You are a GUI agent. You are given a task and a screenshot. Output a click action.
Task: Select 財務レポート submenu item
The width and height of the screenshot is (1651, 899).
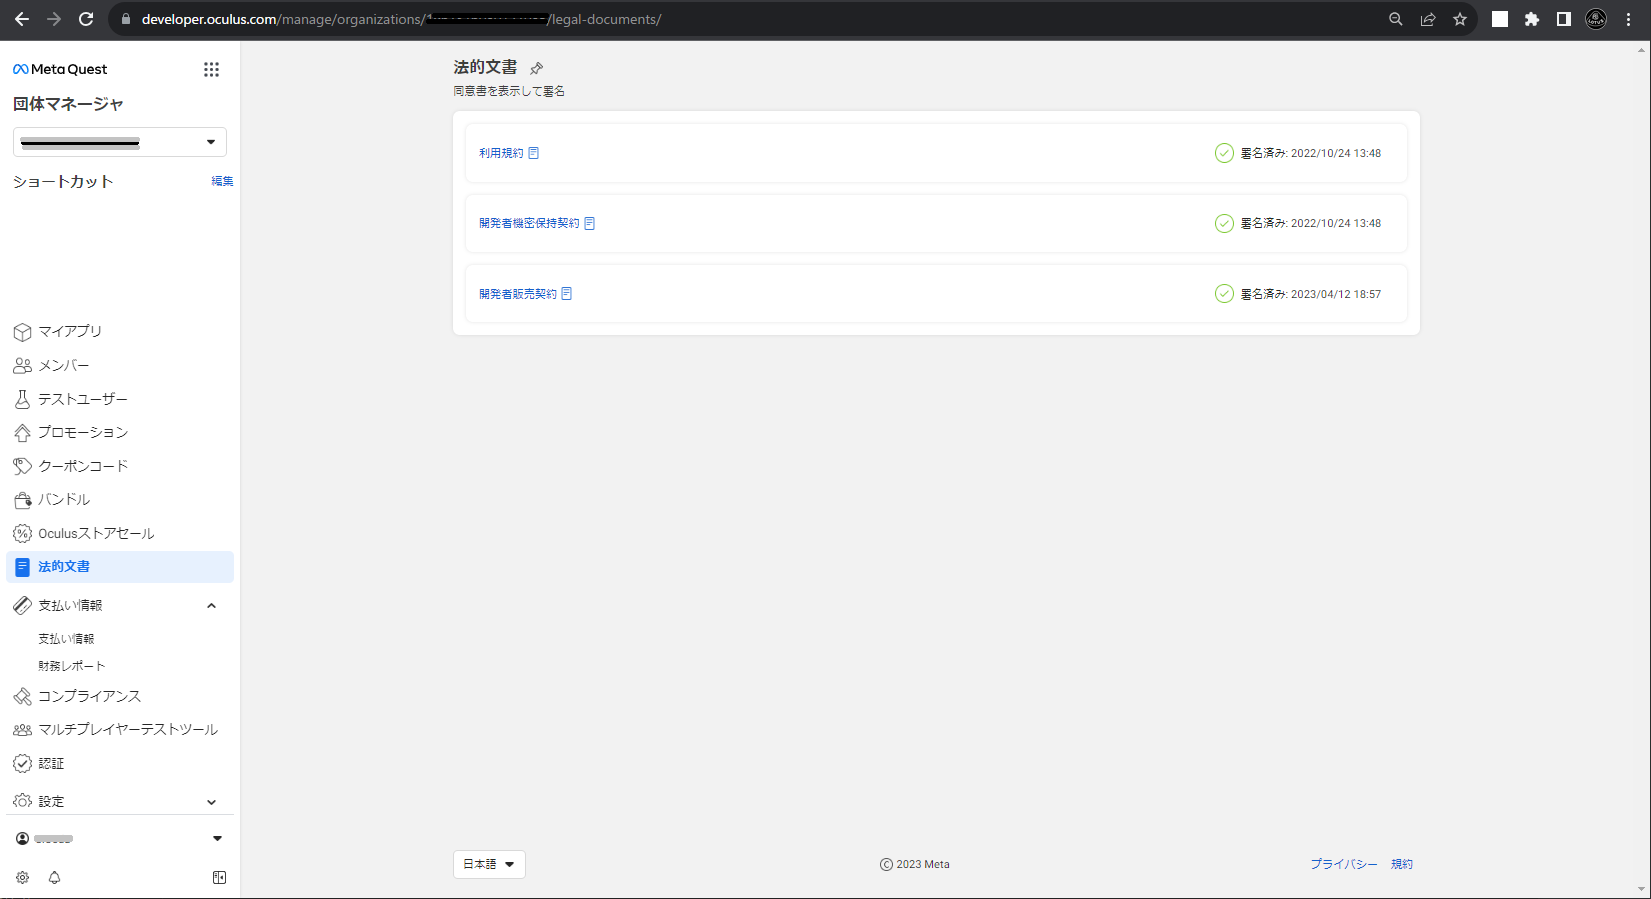(x=72, y=666)
